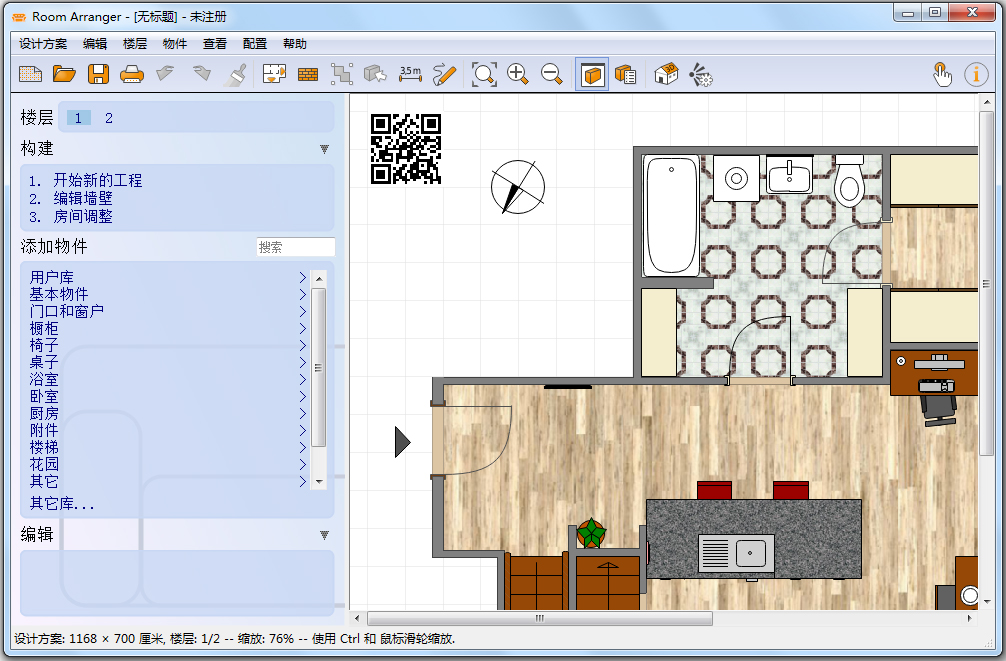Save the project with the floppy disk icon
Viewport: 1006px width, 661px height.
pyautogui.click(x=98, y=74)
